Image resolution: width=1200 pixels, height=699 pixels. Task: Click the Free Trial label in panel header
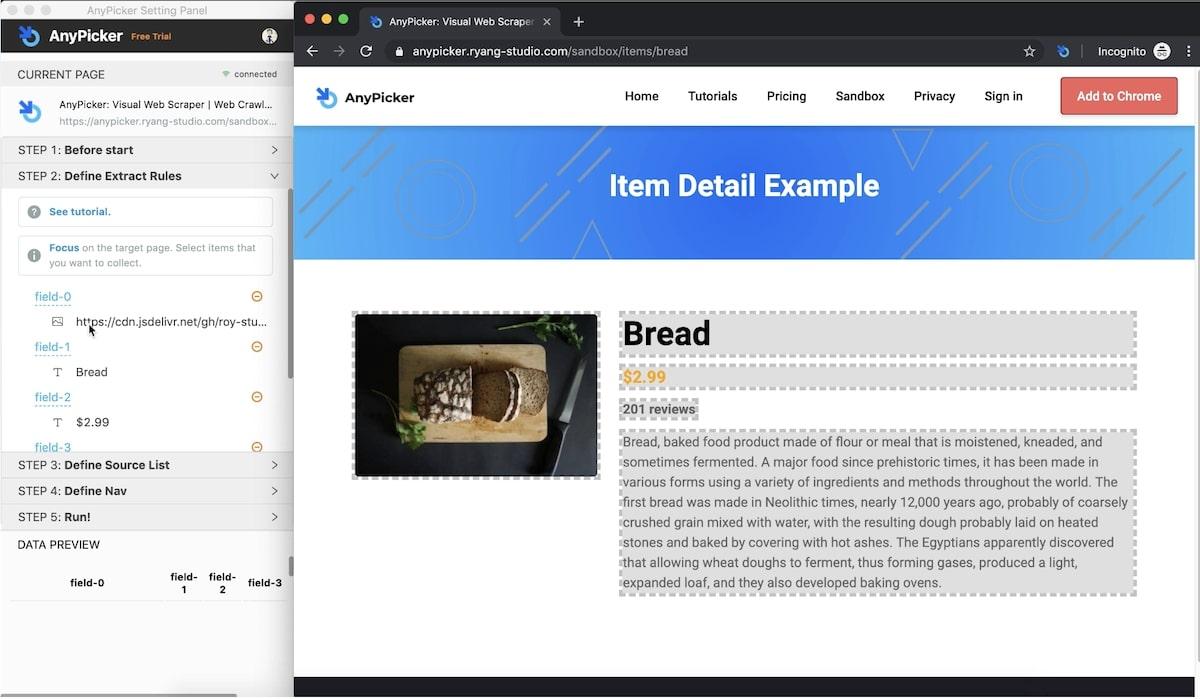pyautogui.click(x=151, y=37)
